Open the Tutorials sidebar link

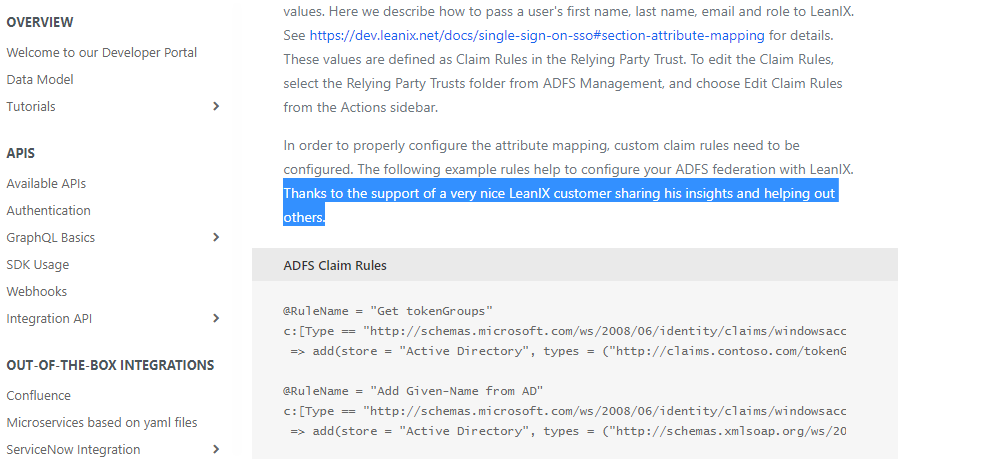[x=31, y=106]
